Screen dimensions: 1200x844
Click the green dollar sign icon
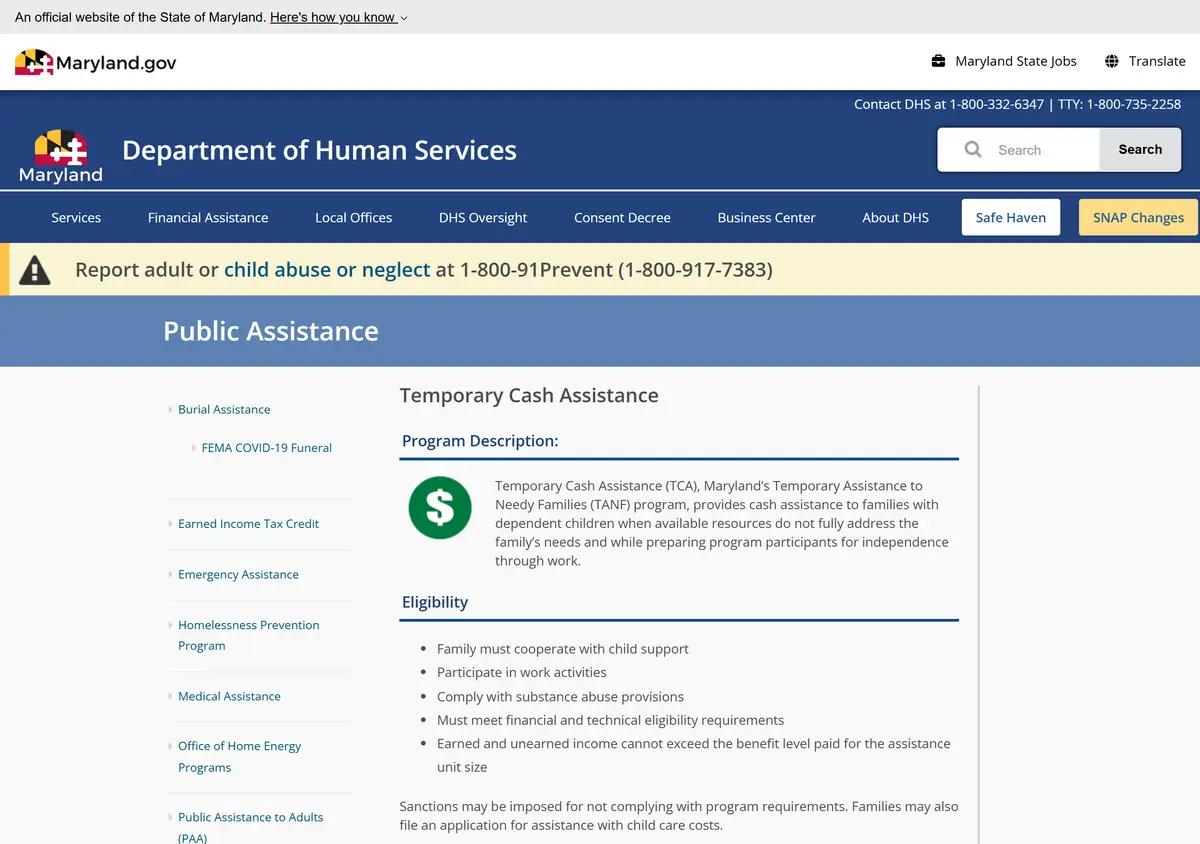(440, 508)
